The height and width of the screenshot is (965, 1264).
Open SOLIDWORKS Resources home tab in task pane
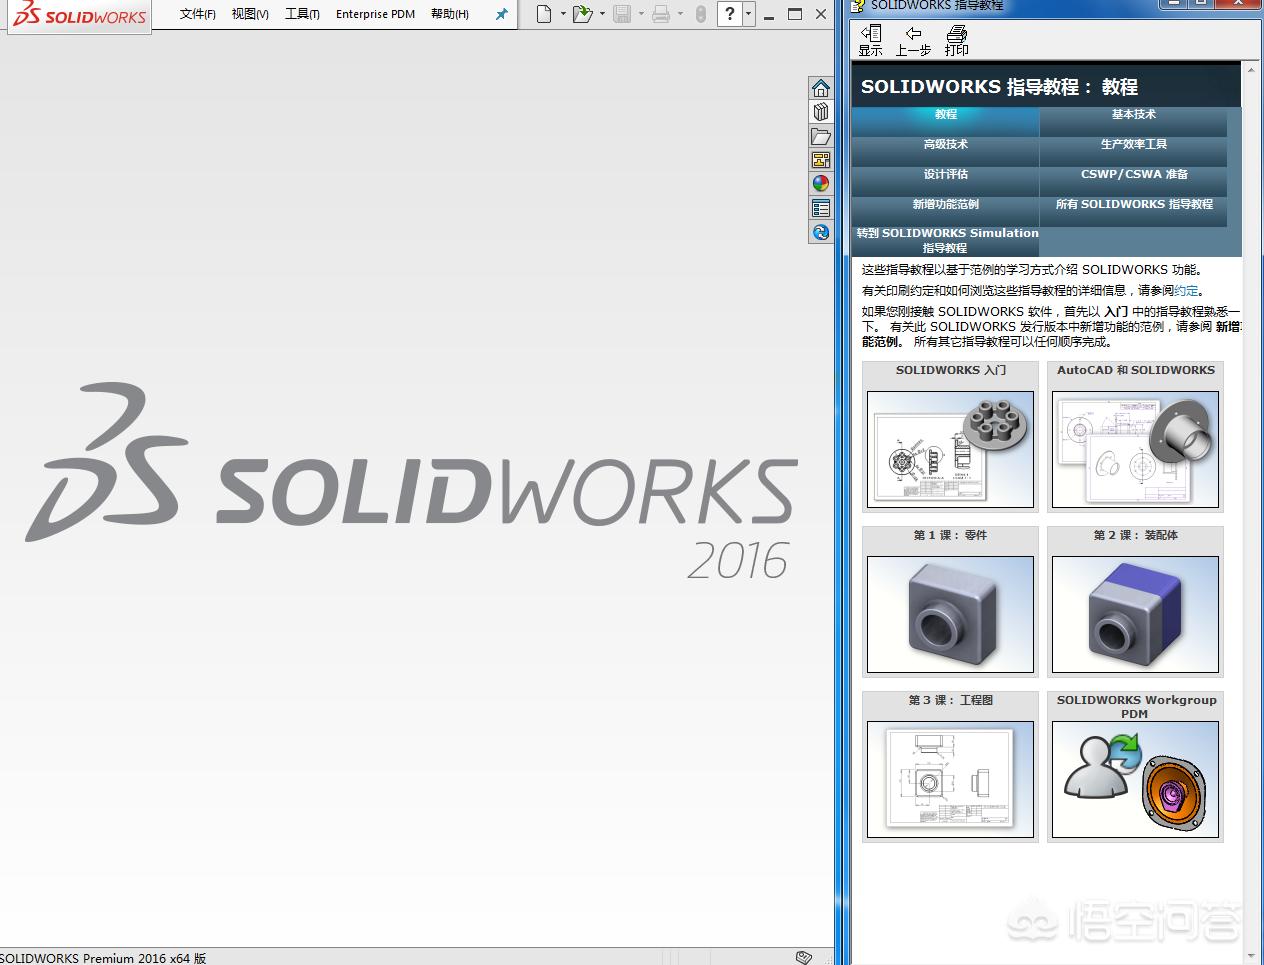pos(821,88)
